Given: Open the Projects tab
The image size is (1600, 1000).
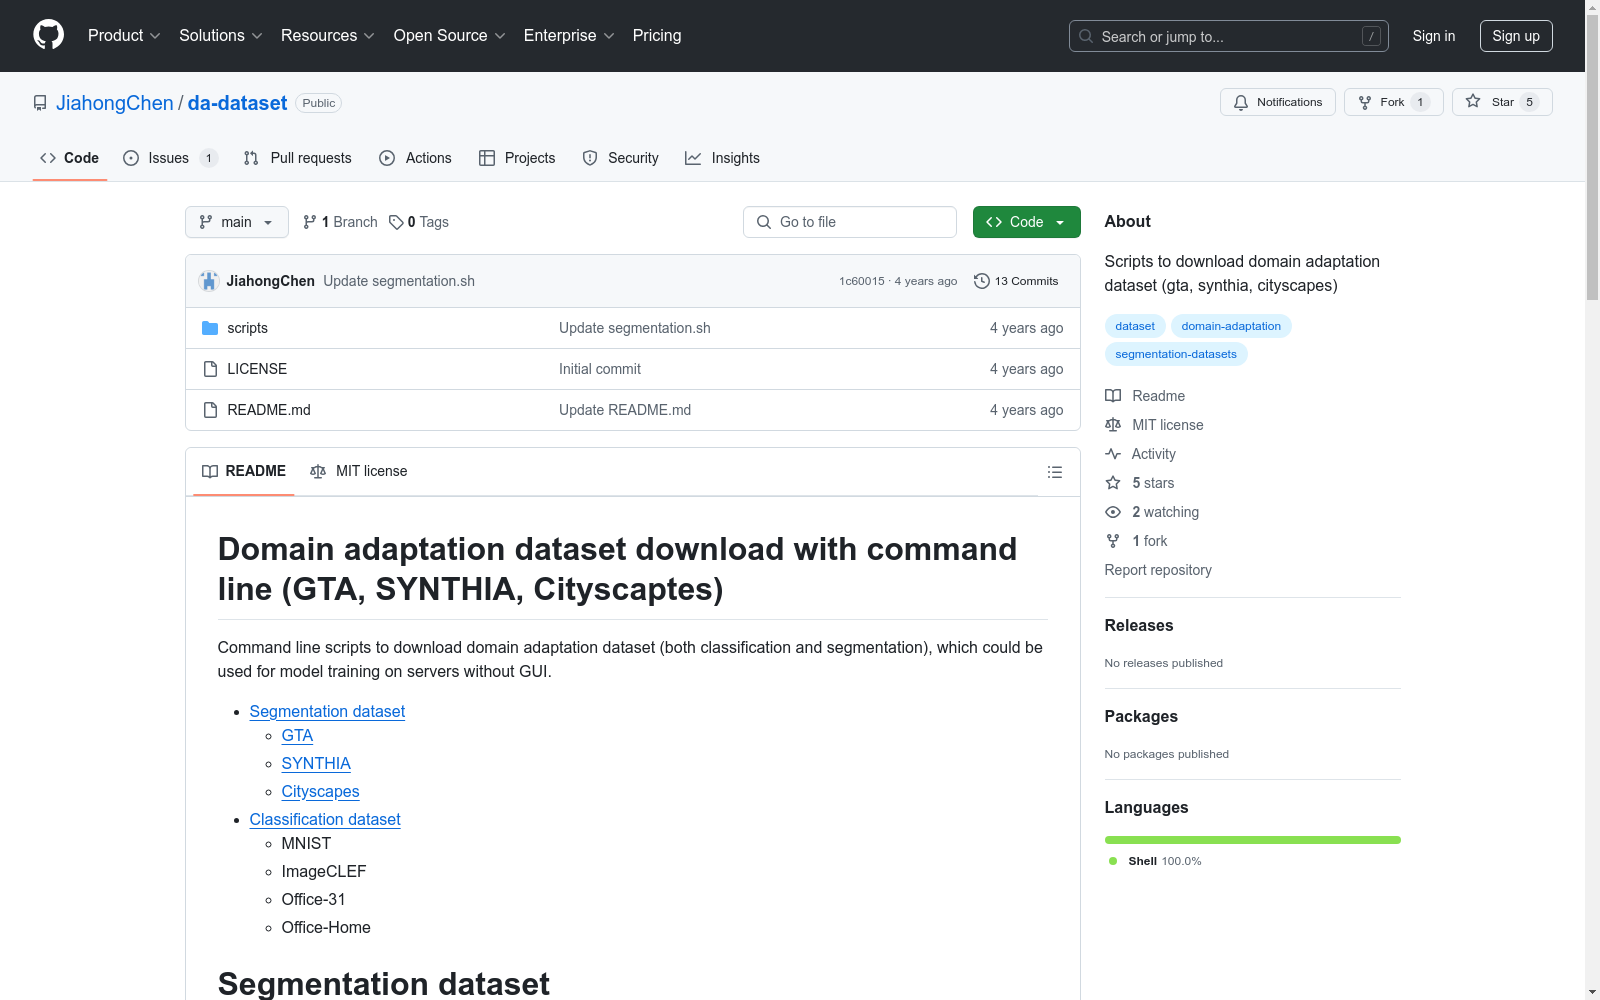Looking at the screenshot, I should tap(517, 158).
